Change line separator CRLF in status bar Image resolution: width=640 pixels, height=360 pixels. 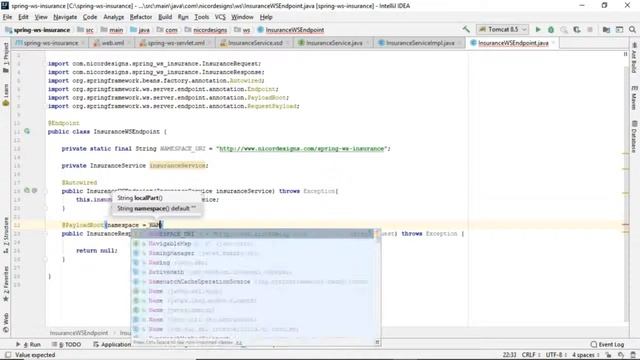tap(531, 355)
